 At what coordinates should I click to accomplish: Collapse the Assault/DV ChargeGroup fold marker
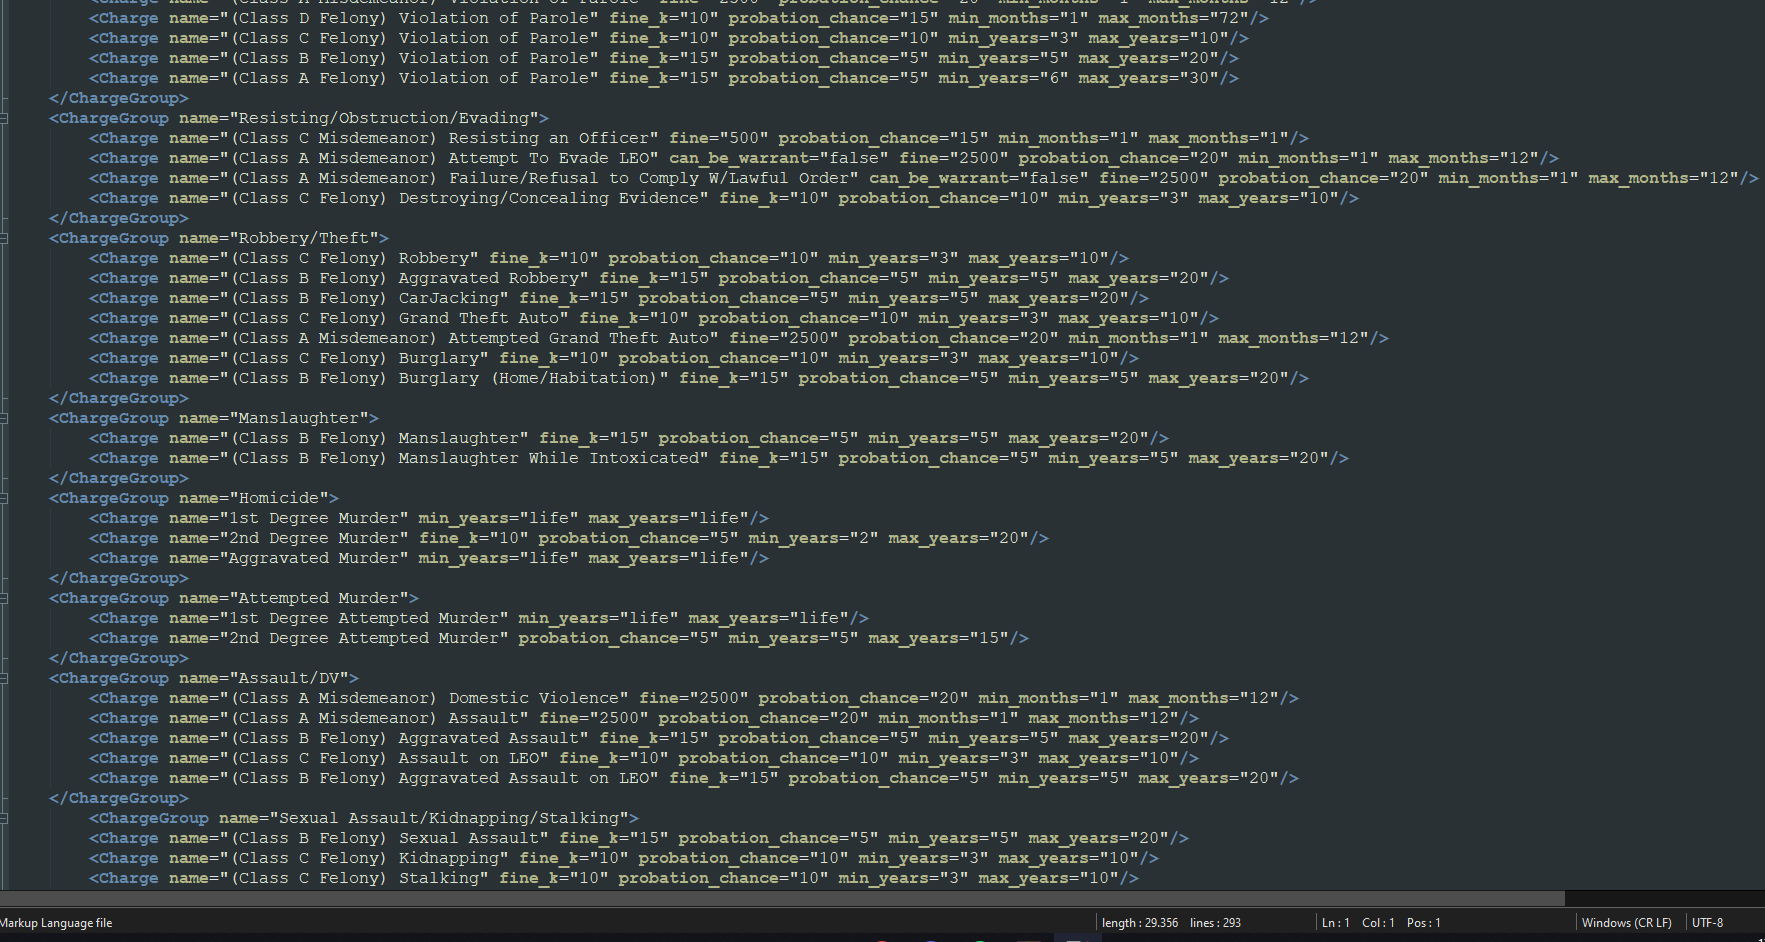(x=4, y=678)
